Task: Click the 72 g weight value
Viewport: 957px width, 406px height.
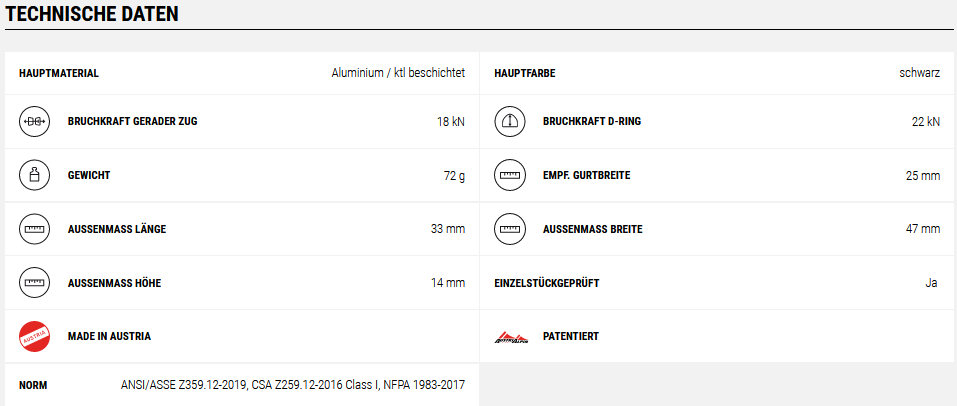Action: (454, 176)
